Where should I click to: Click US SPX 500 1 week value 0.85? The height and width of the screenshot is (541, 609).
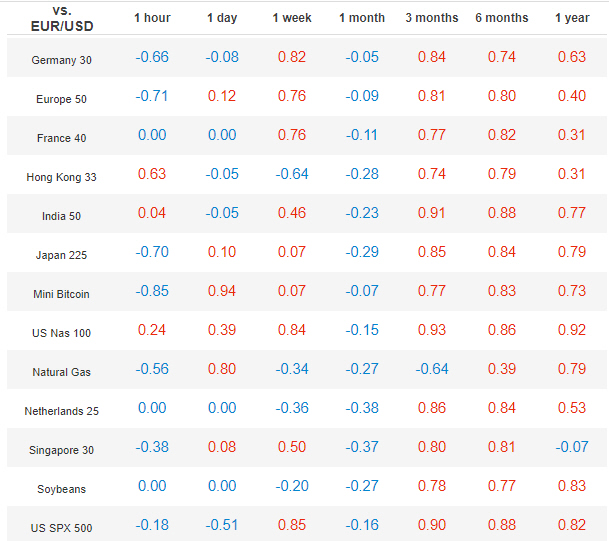coord(292,525)
